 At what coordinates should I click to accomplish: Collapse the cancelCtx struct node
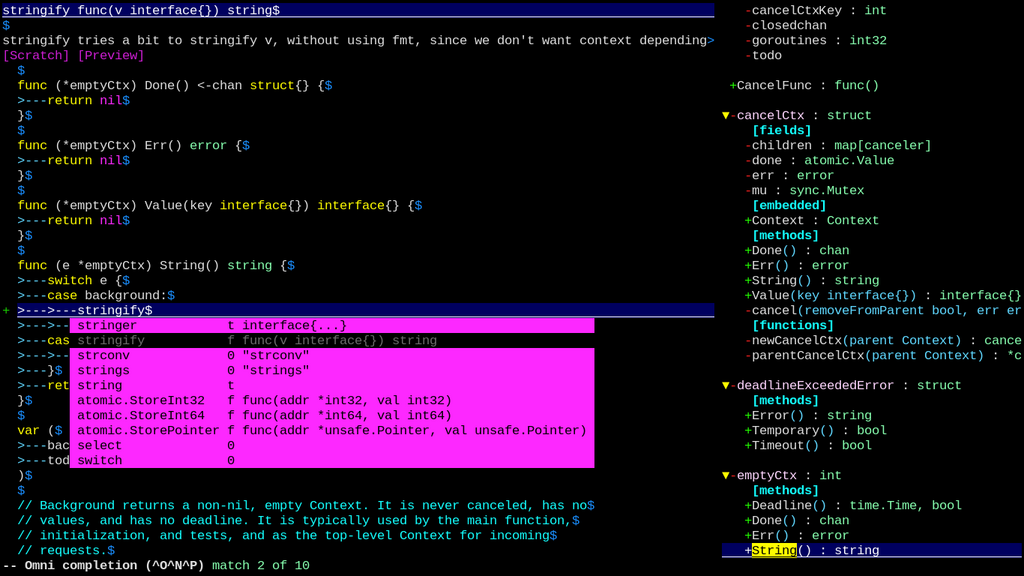click(x=726, y=116)
